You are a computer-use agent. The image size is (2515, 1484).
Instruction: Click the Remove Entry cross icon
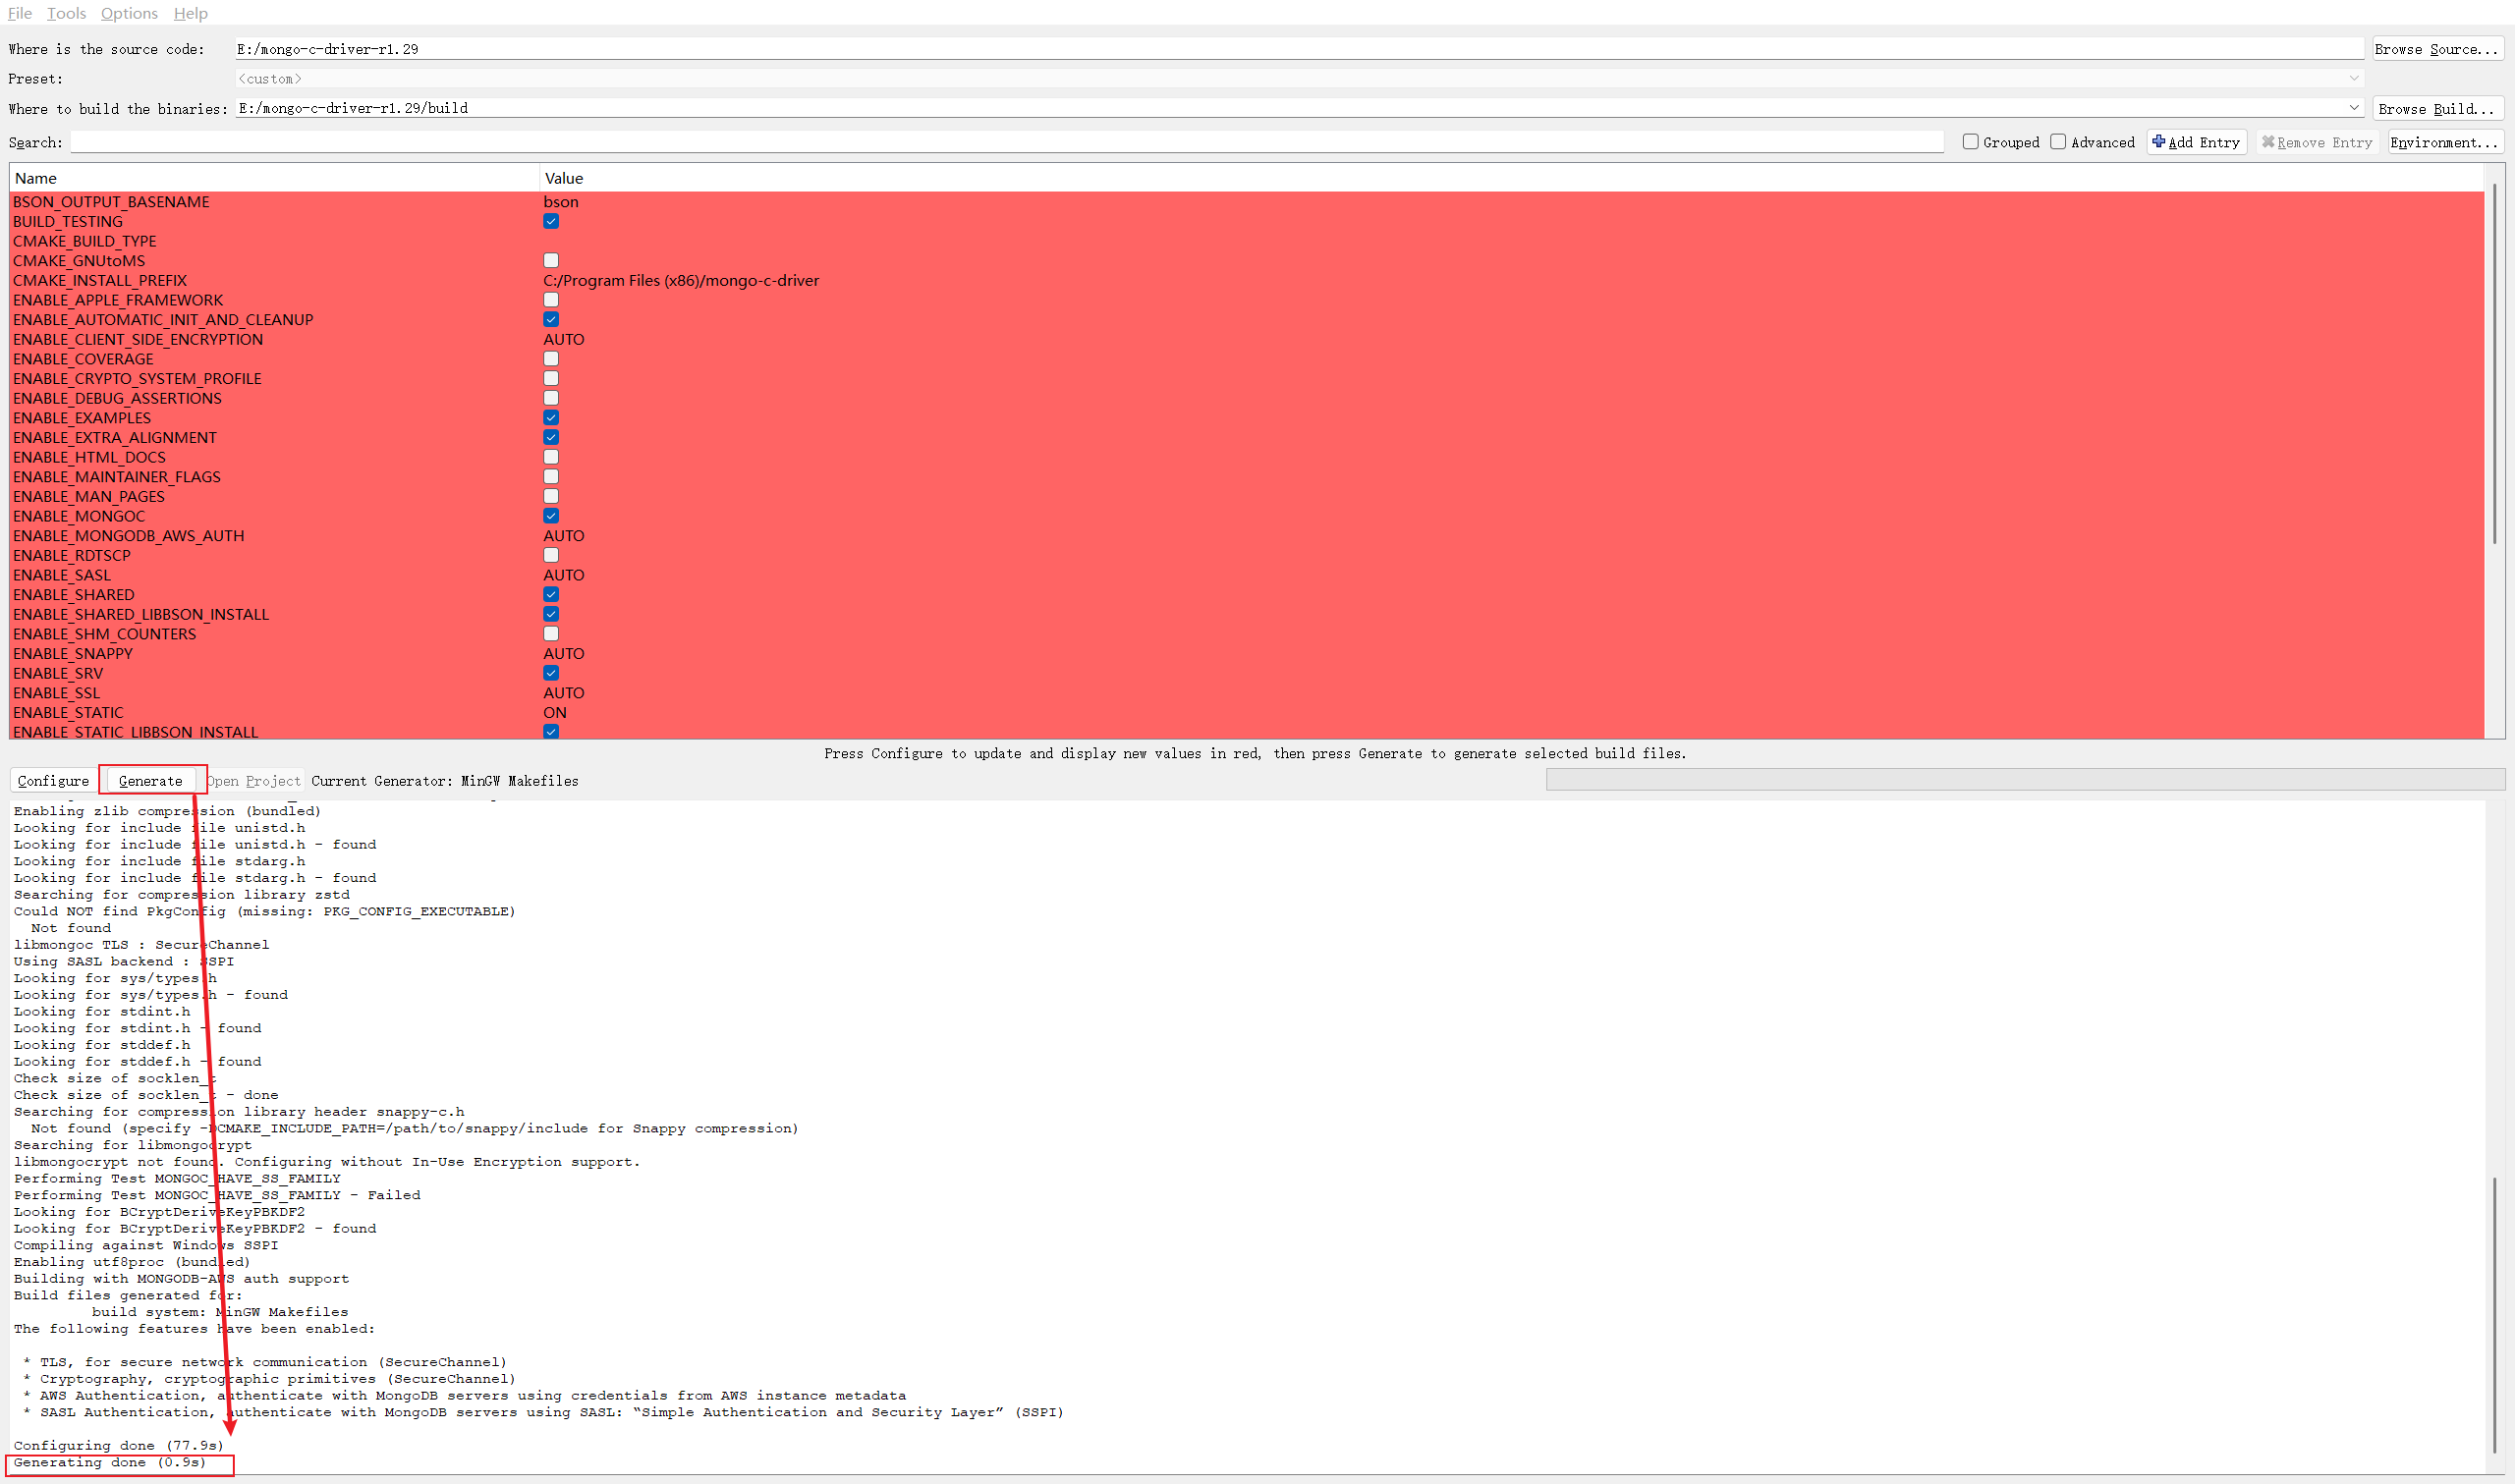click(2267, 142)
